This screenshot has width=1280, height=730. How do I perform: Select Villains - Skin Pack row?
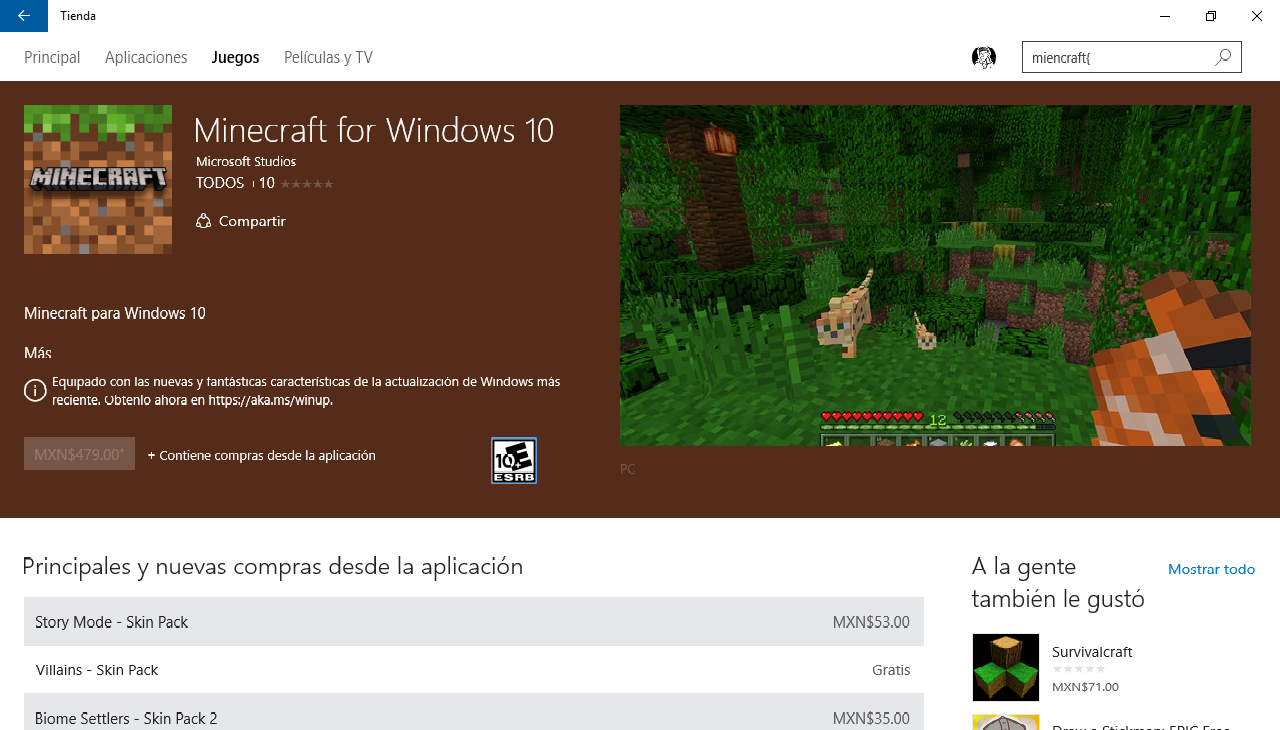pyautogui.click(x=474, y=670)
